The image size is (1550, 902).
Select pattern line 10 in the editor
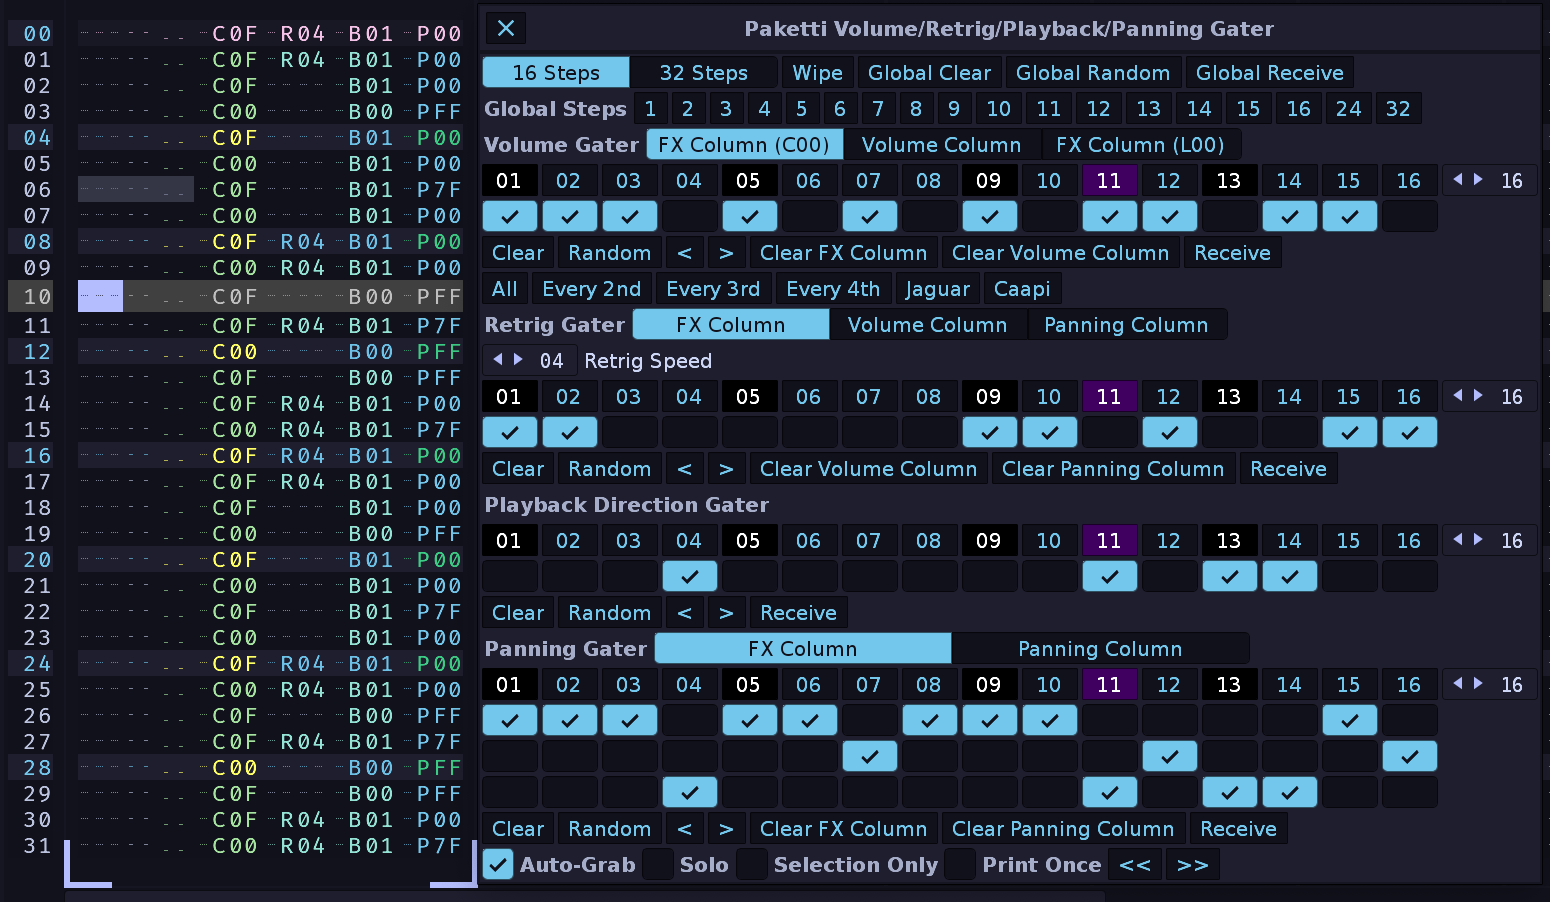(37, 297)
